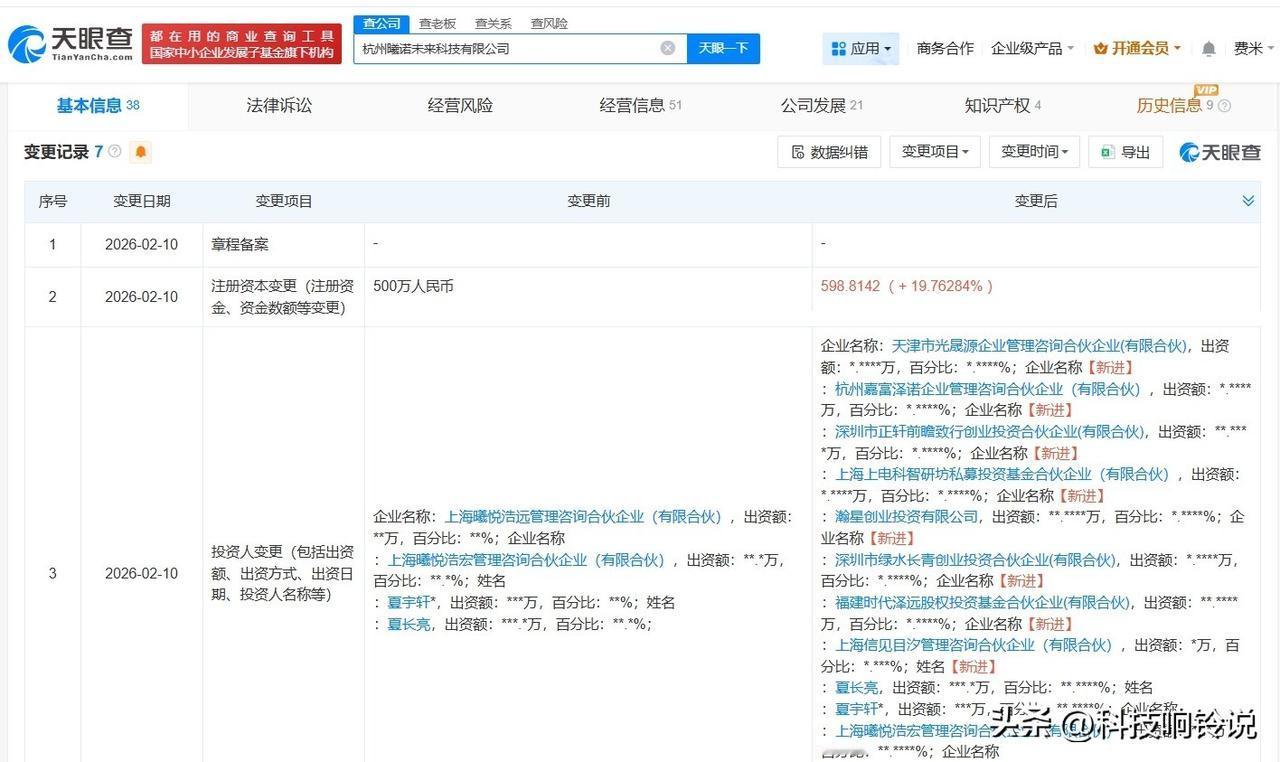Click the 天眼一下 search button
This screenshot has height=762, width=1280.
tap(723, 47)
